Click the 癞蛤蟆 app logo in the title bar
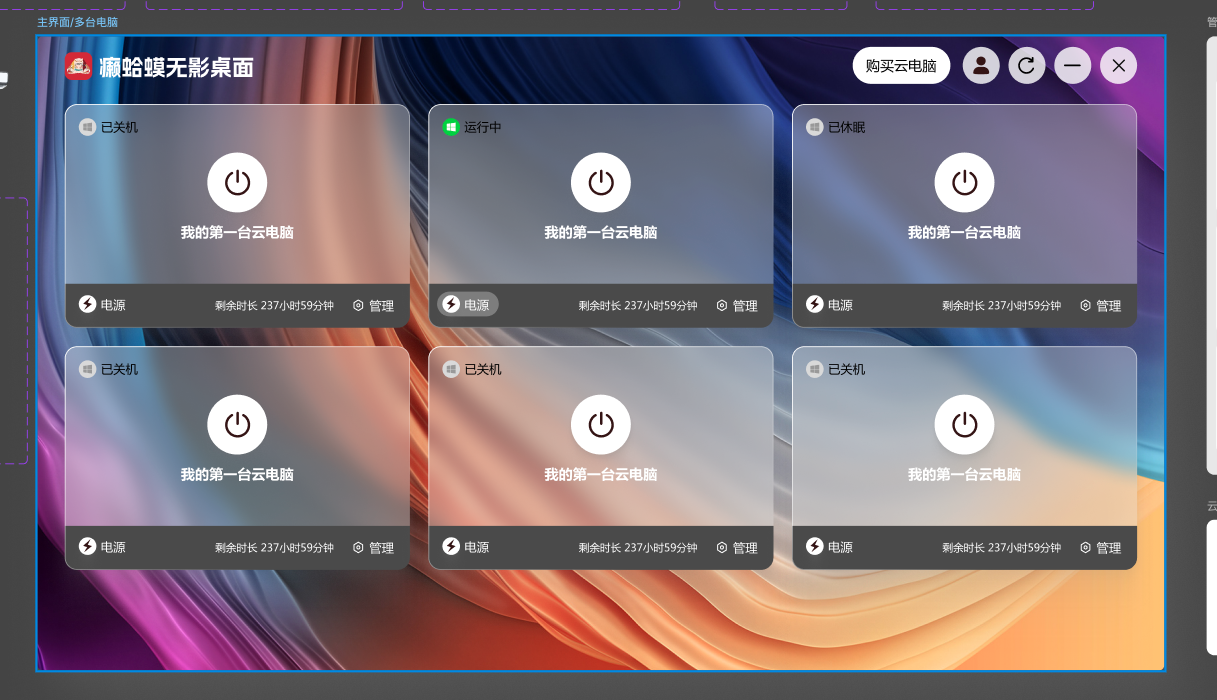 [80, 66]
